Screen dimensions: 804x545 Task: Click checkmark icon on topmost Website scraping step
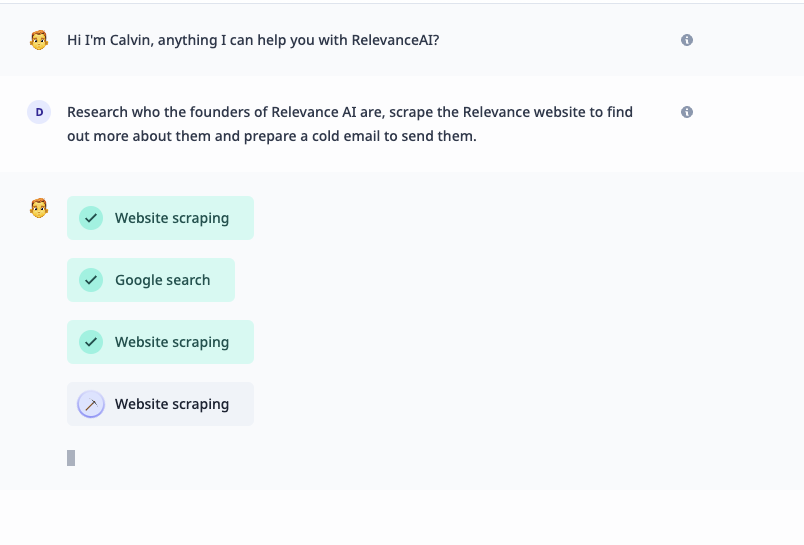click(x=91, y=218)
